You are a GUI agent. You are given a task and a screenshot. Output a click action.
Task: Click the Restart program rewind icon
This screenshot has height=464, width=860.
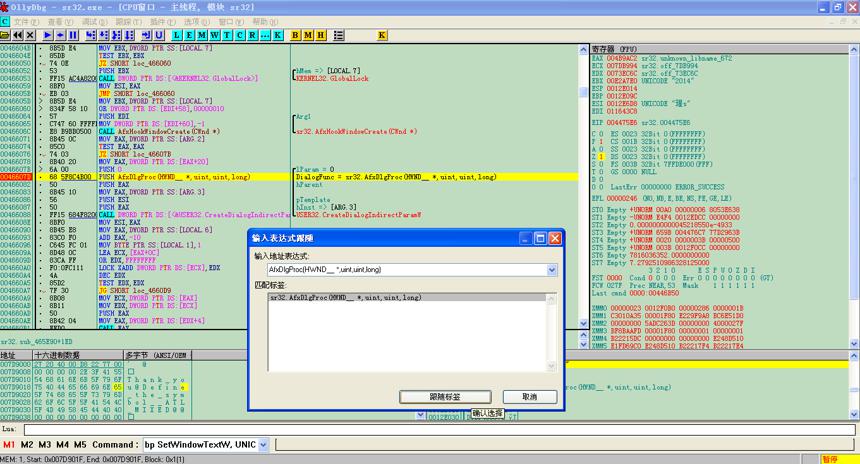click(18, 35)
